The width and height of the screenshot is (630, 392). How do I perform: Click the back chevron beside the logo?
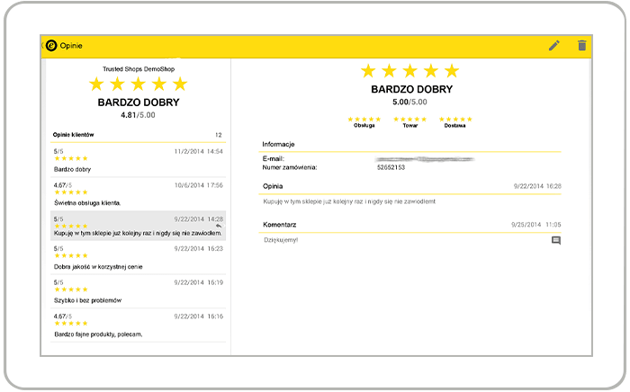(42, 45)
